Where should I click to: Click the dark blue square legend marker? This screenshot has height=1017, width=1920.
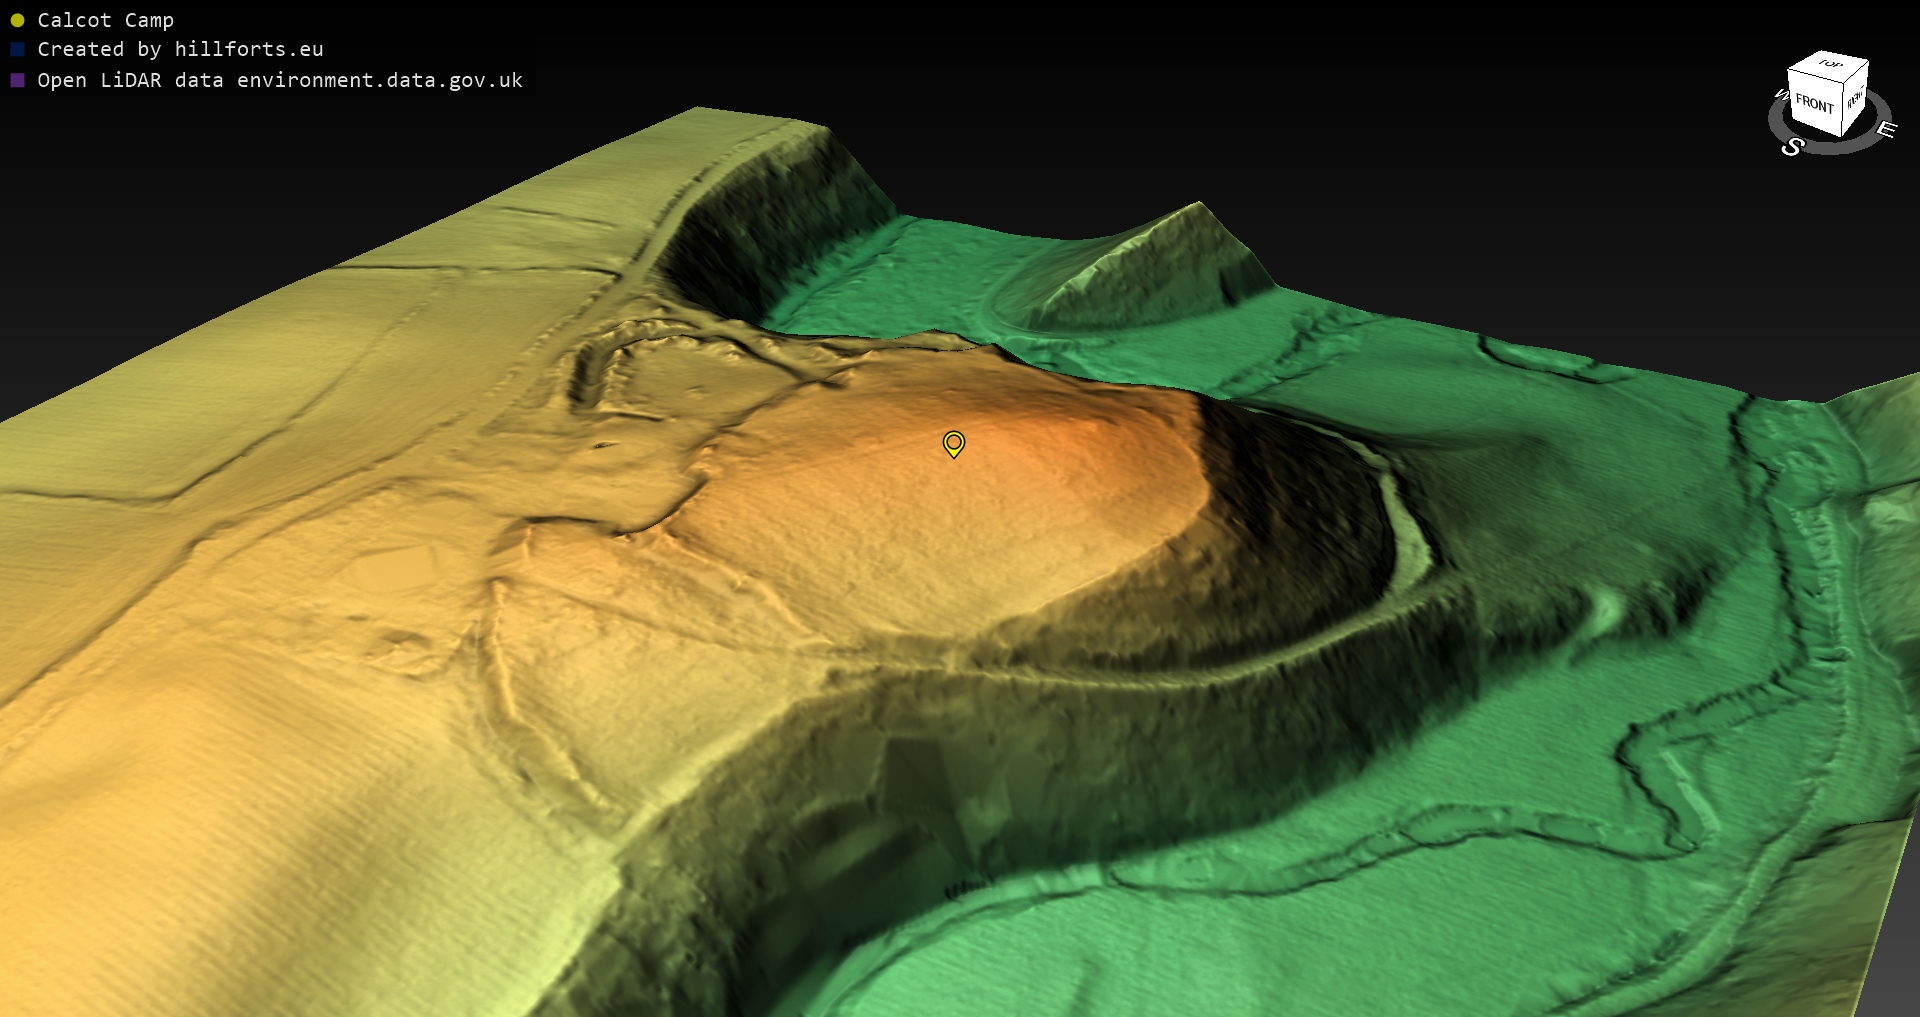[17, 49]
